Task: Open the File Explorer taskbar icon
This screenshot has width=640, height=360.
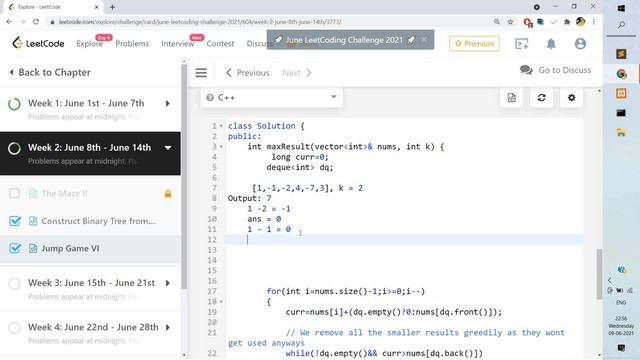Action: point(621,133)
